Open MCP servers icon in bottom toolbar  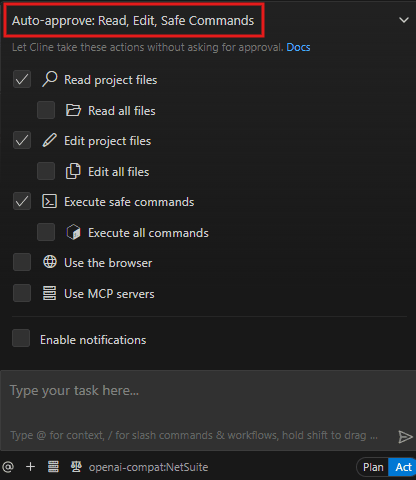click(x=53, y=467)
